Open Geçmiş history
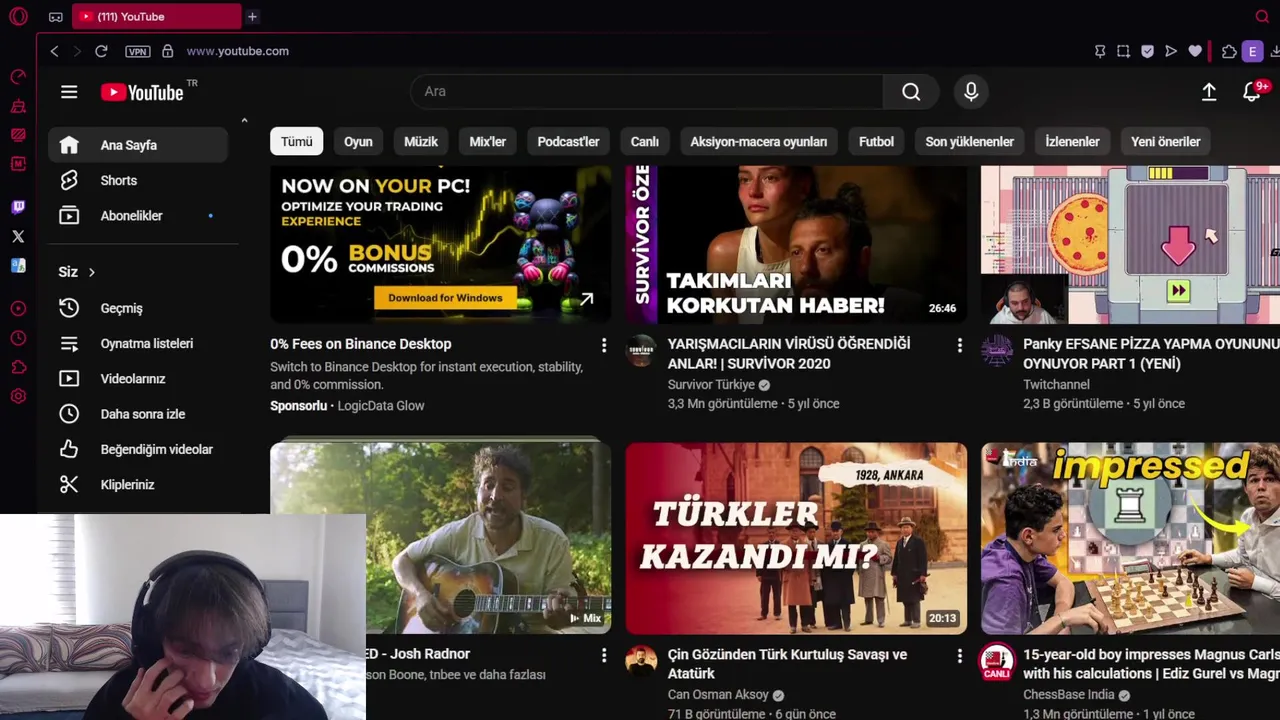 coord(138,308)
